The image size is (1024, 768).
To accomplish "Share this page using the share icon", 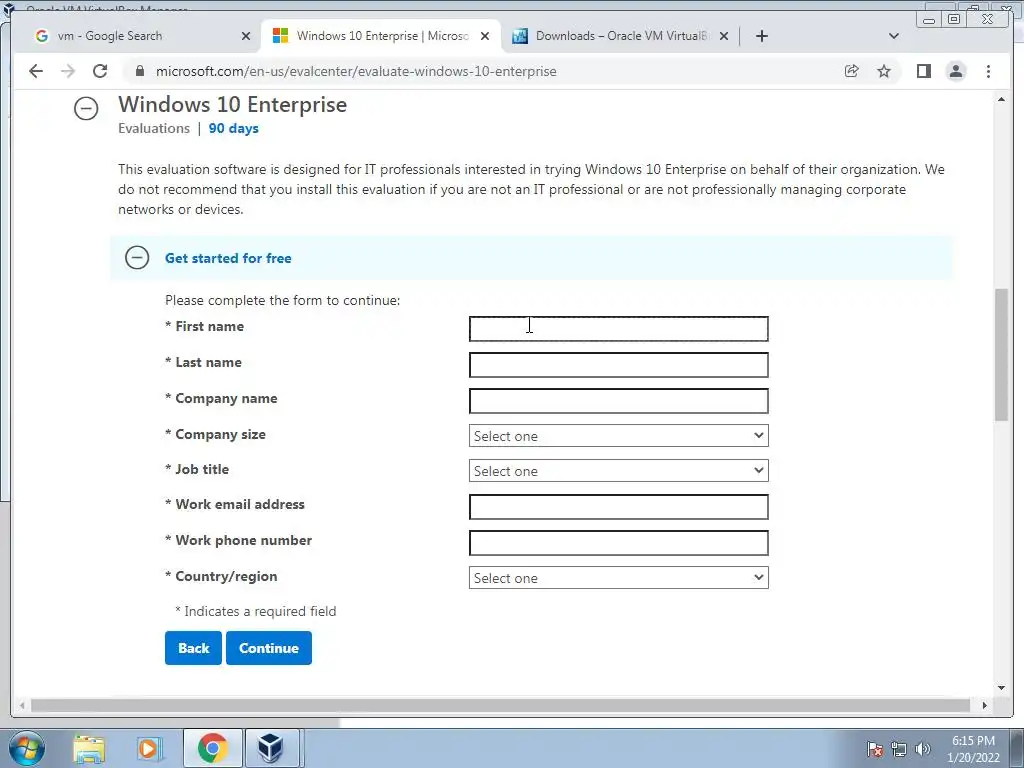I will click(852, 71).
